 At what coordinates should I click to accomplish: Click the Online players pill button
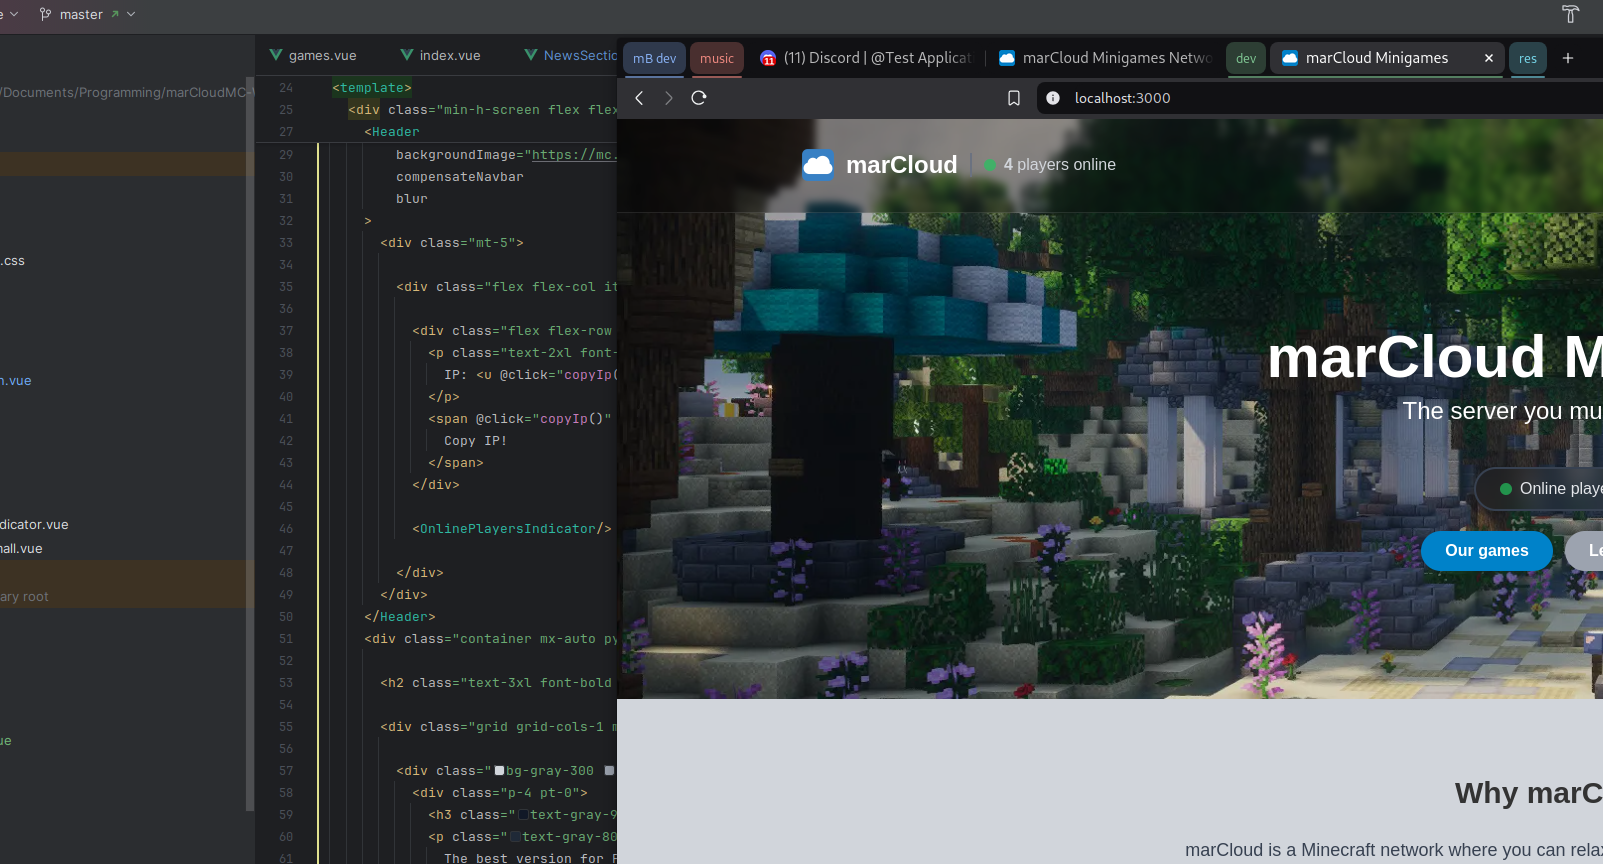(1540, 489)
